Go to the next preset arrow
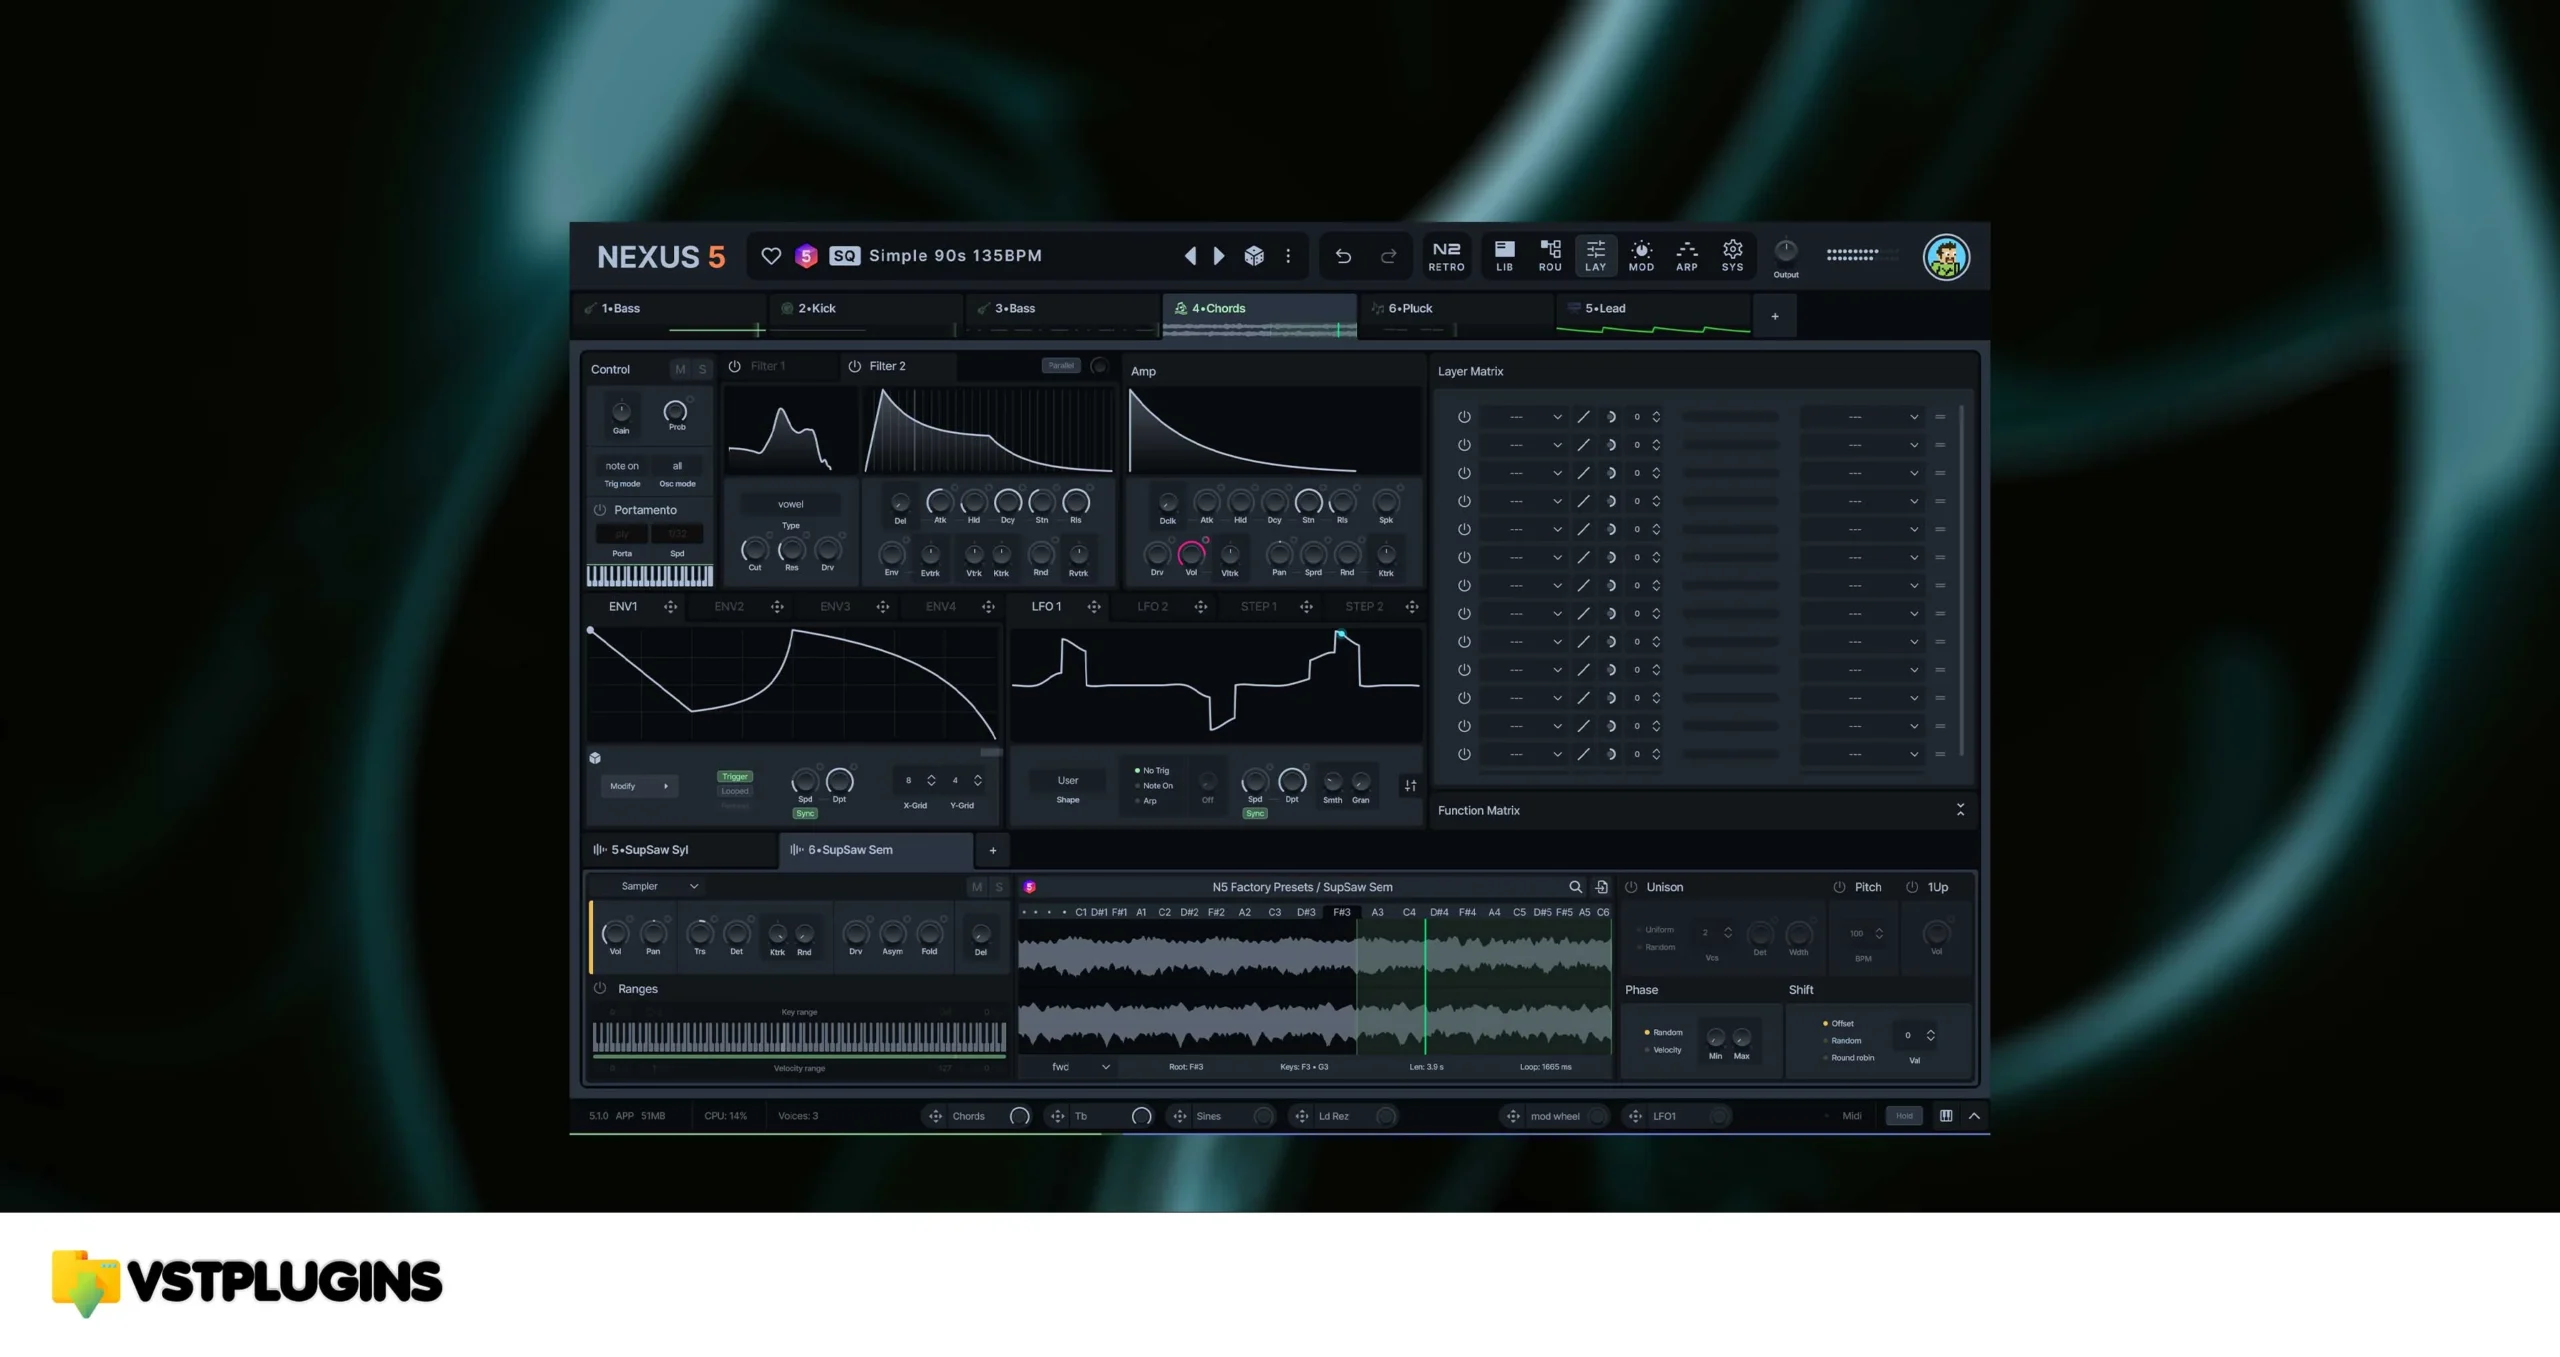This screenshot has width=2560, height=1357. (x=1219, y=256)
